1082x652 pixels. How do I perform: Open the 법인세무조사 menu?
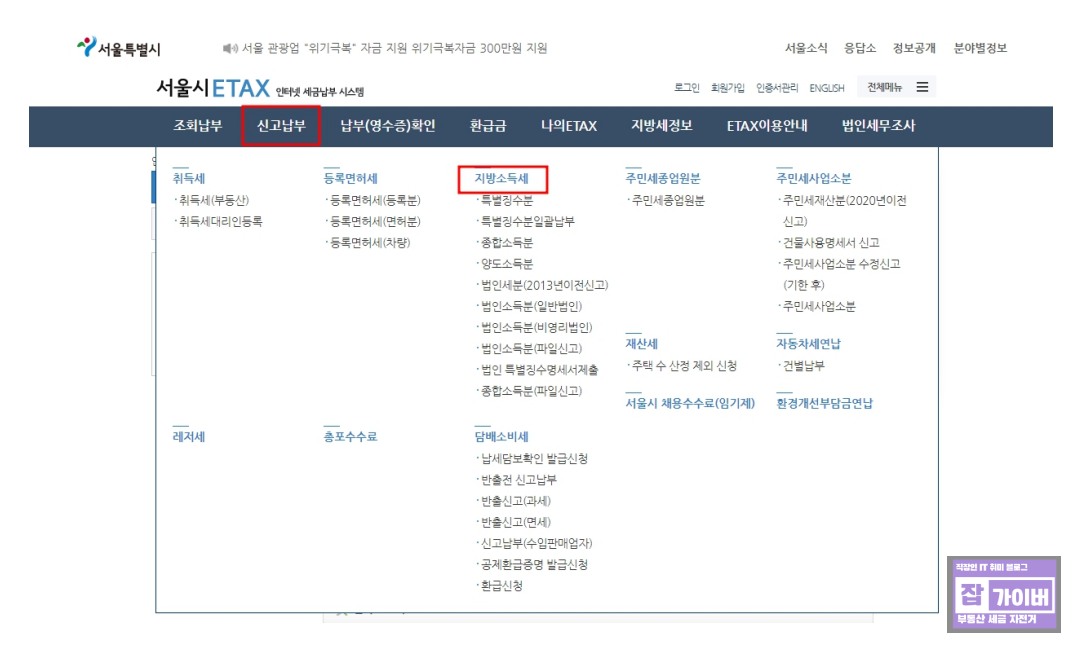click(878, 126)
